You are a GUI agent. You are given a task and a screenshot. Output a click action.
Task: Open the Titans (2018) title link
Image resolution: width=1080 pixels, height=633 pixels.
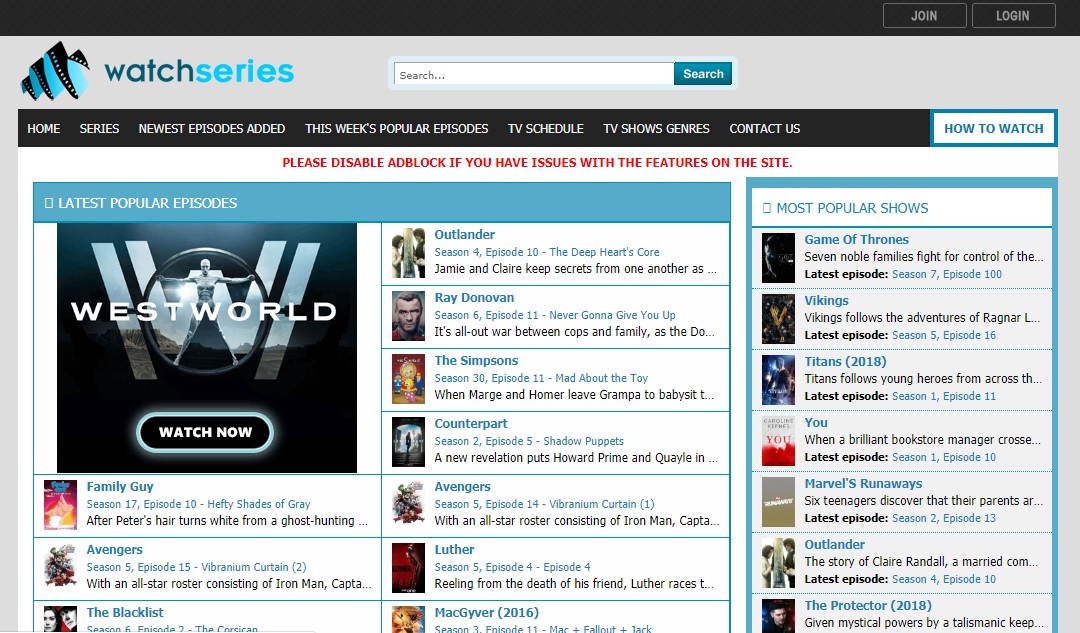click(x=845, y=361)
